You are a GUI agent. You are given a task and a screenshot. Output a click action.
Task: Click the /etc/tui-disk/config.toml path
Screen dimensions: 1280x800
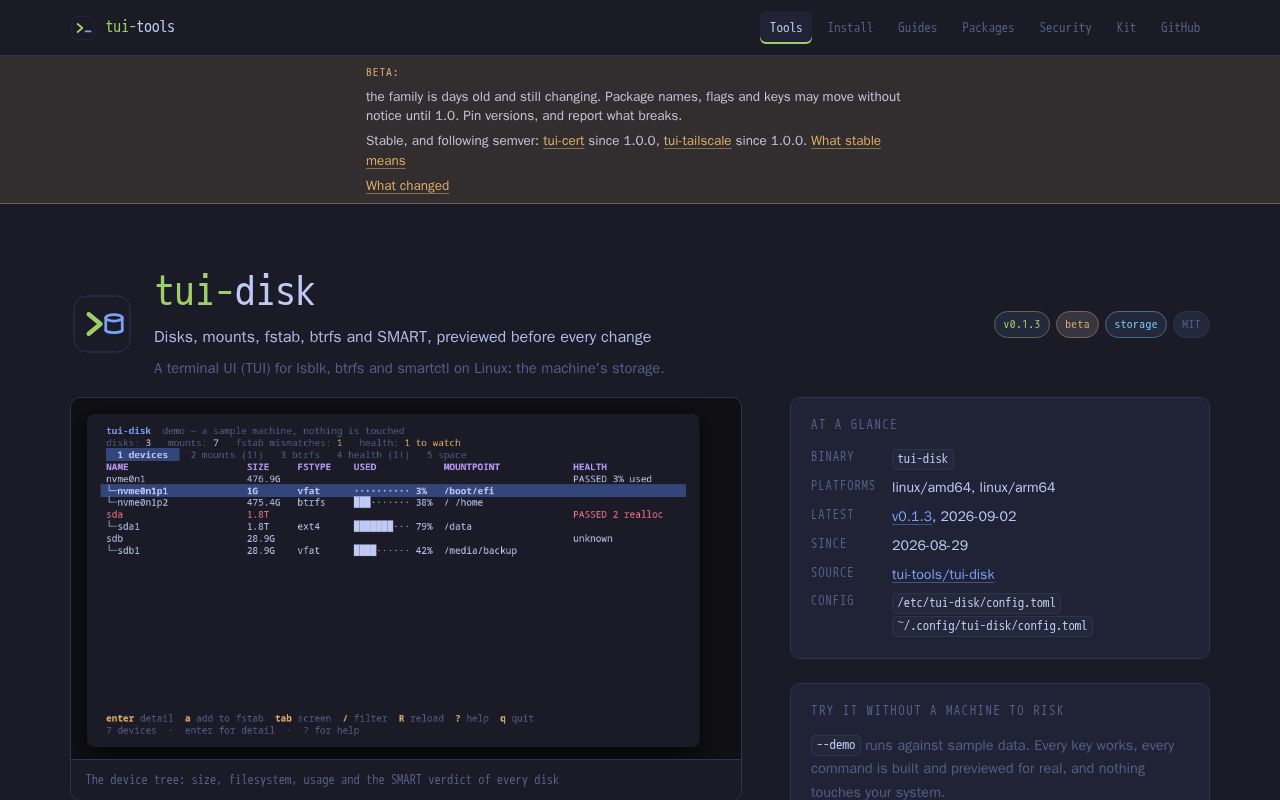(976, 603)
